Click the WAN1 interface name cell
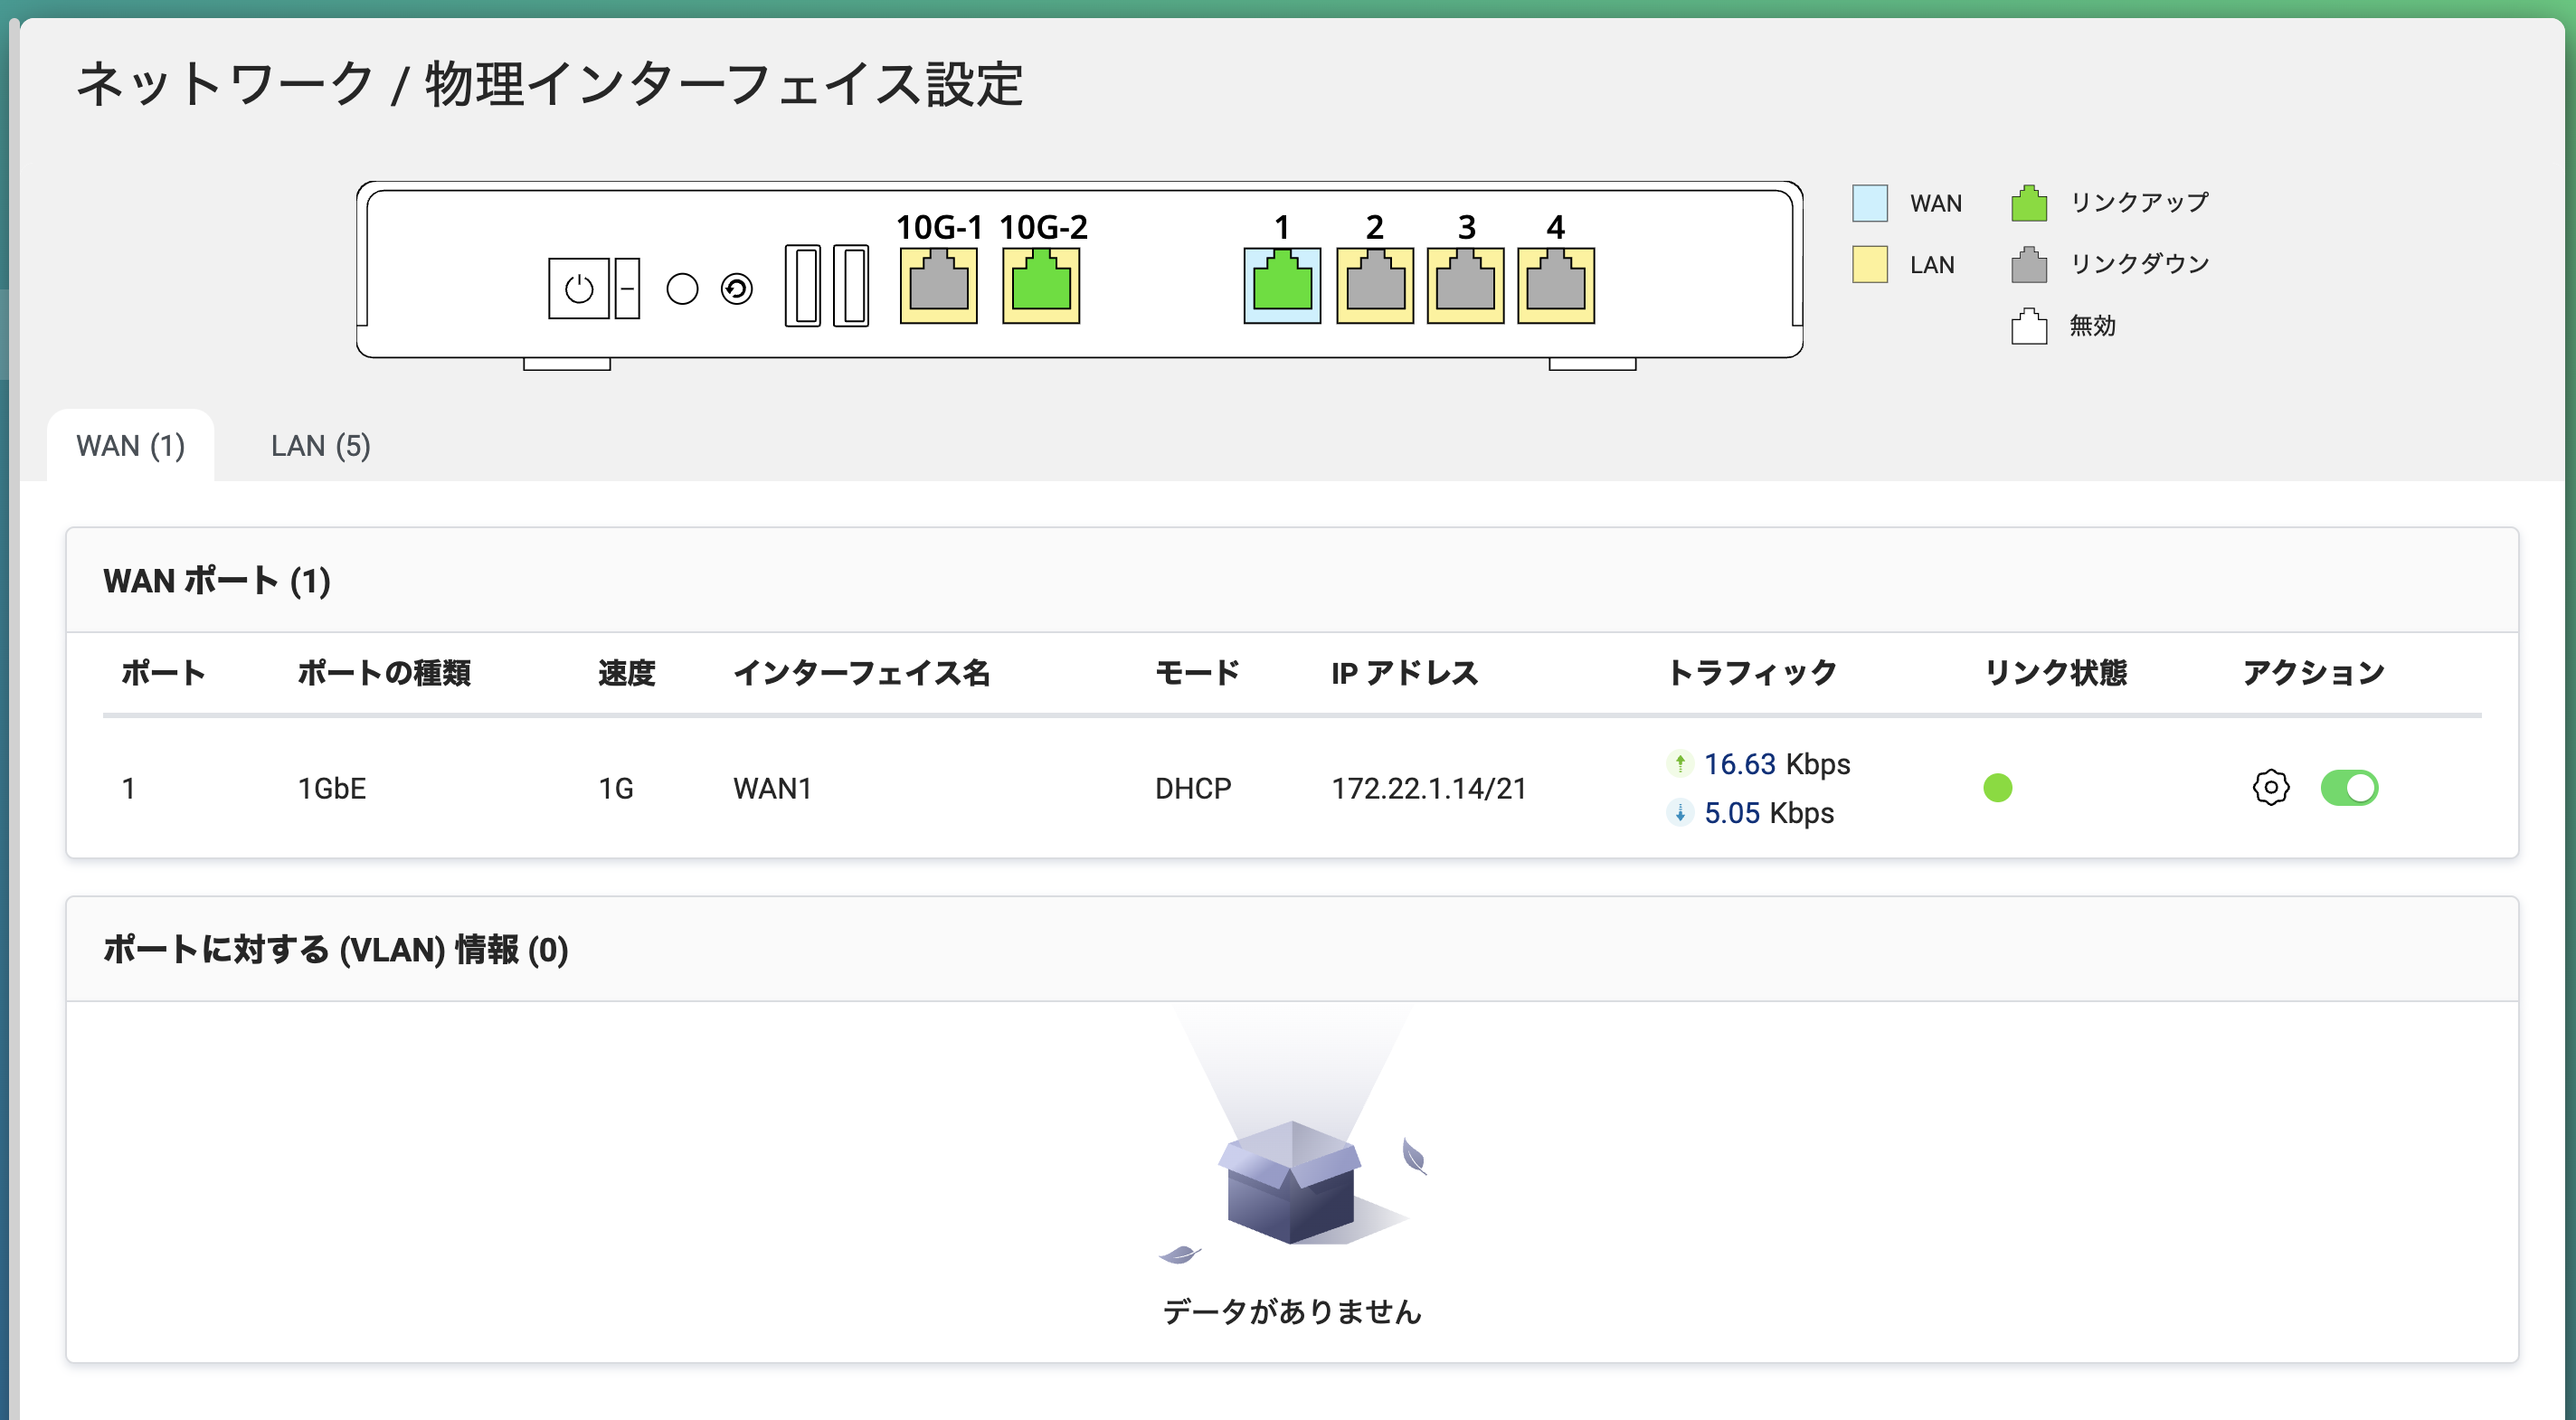 (772, 789)
